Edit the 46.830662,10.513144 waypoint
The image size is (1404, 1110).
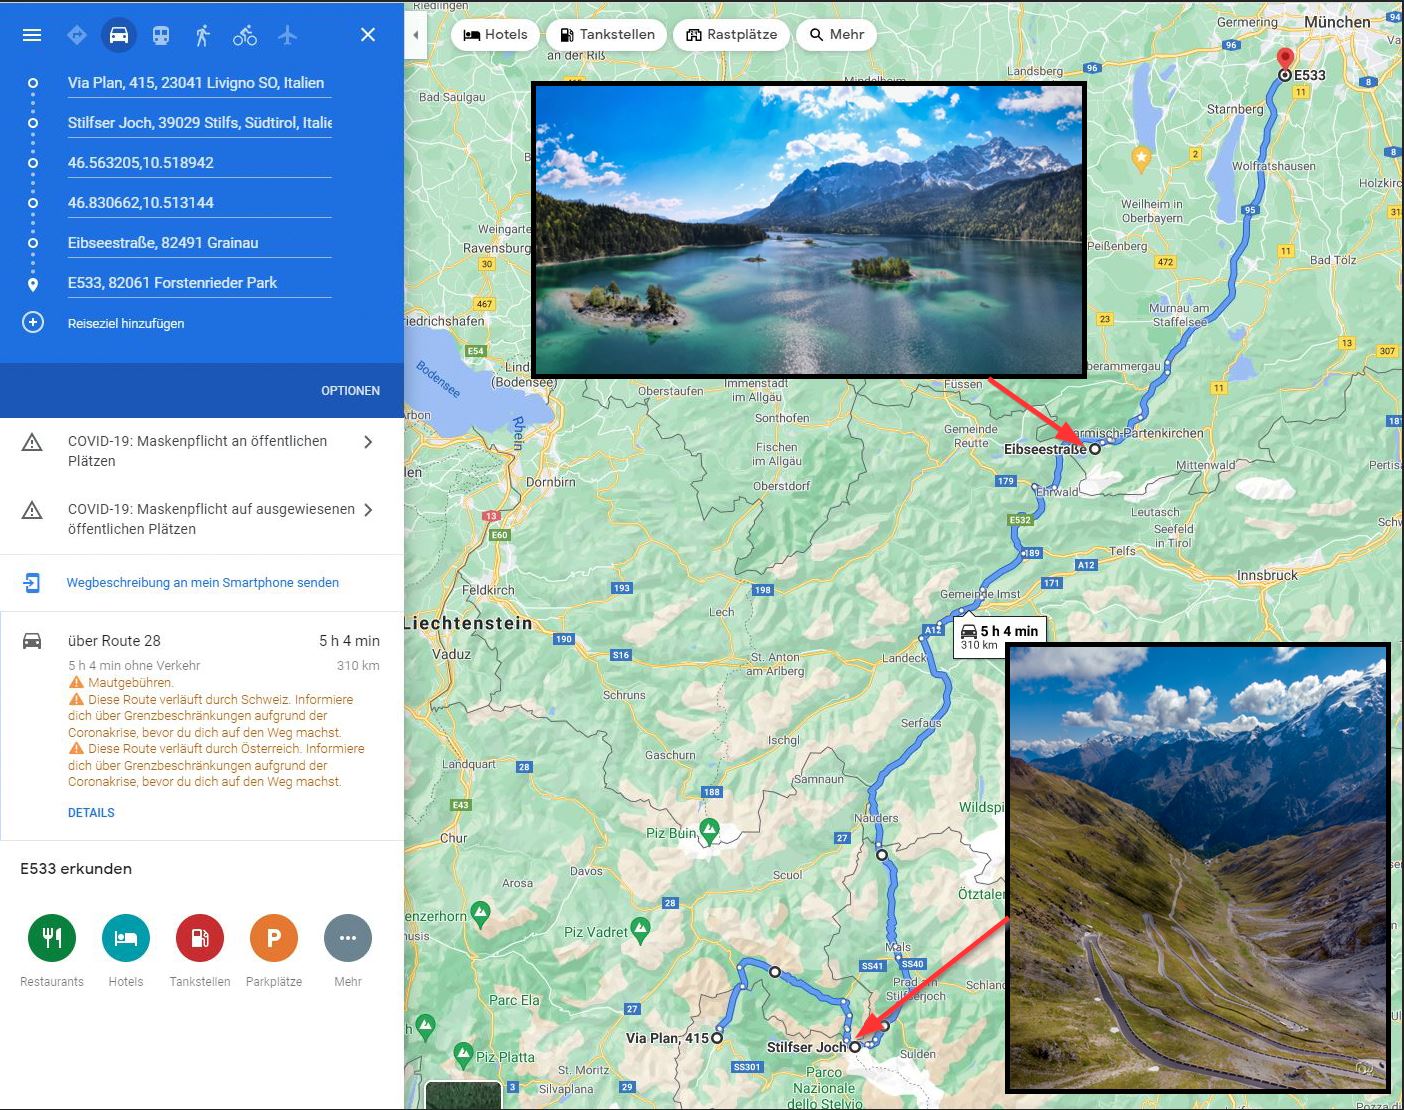click(x=199, y=203)
